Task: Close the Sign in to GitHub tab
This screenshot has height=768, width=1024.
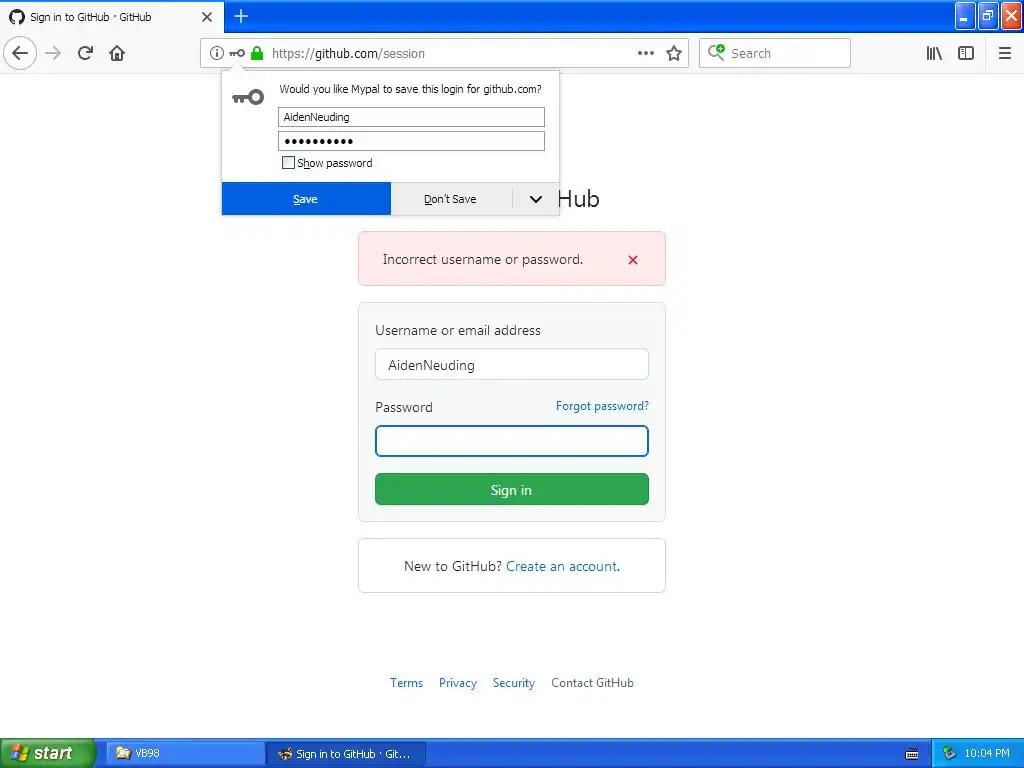Action: pyautogui.click(x=206, y=17)
